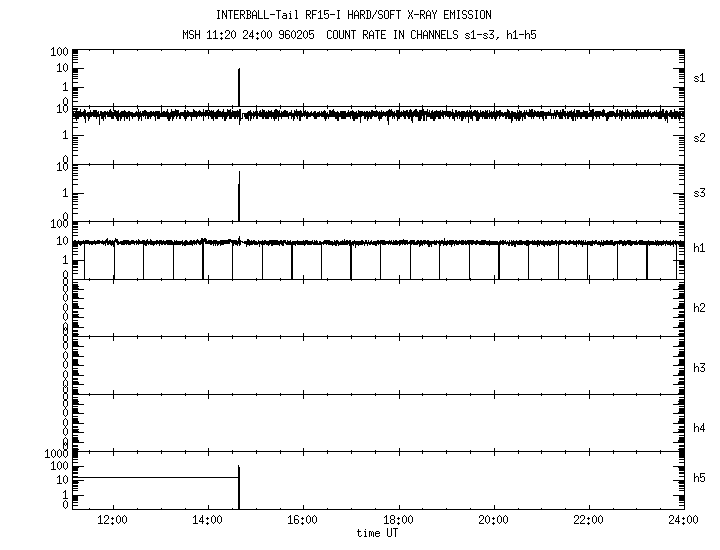Select the h4 channel label
The width and height of the screenshot is (720, 550).
click(x=699, y=428)
